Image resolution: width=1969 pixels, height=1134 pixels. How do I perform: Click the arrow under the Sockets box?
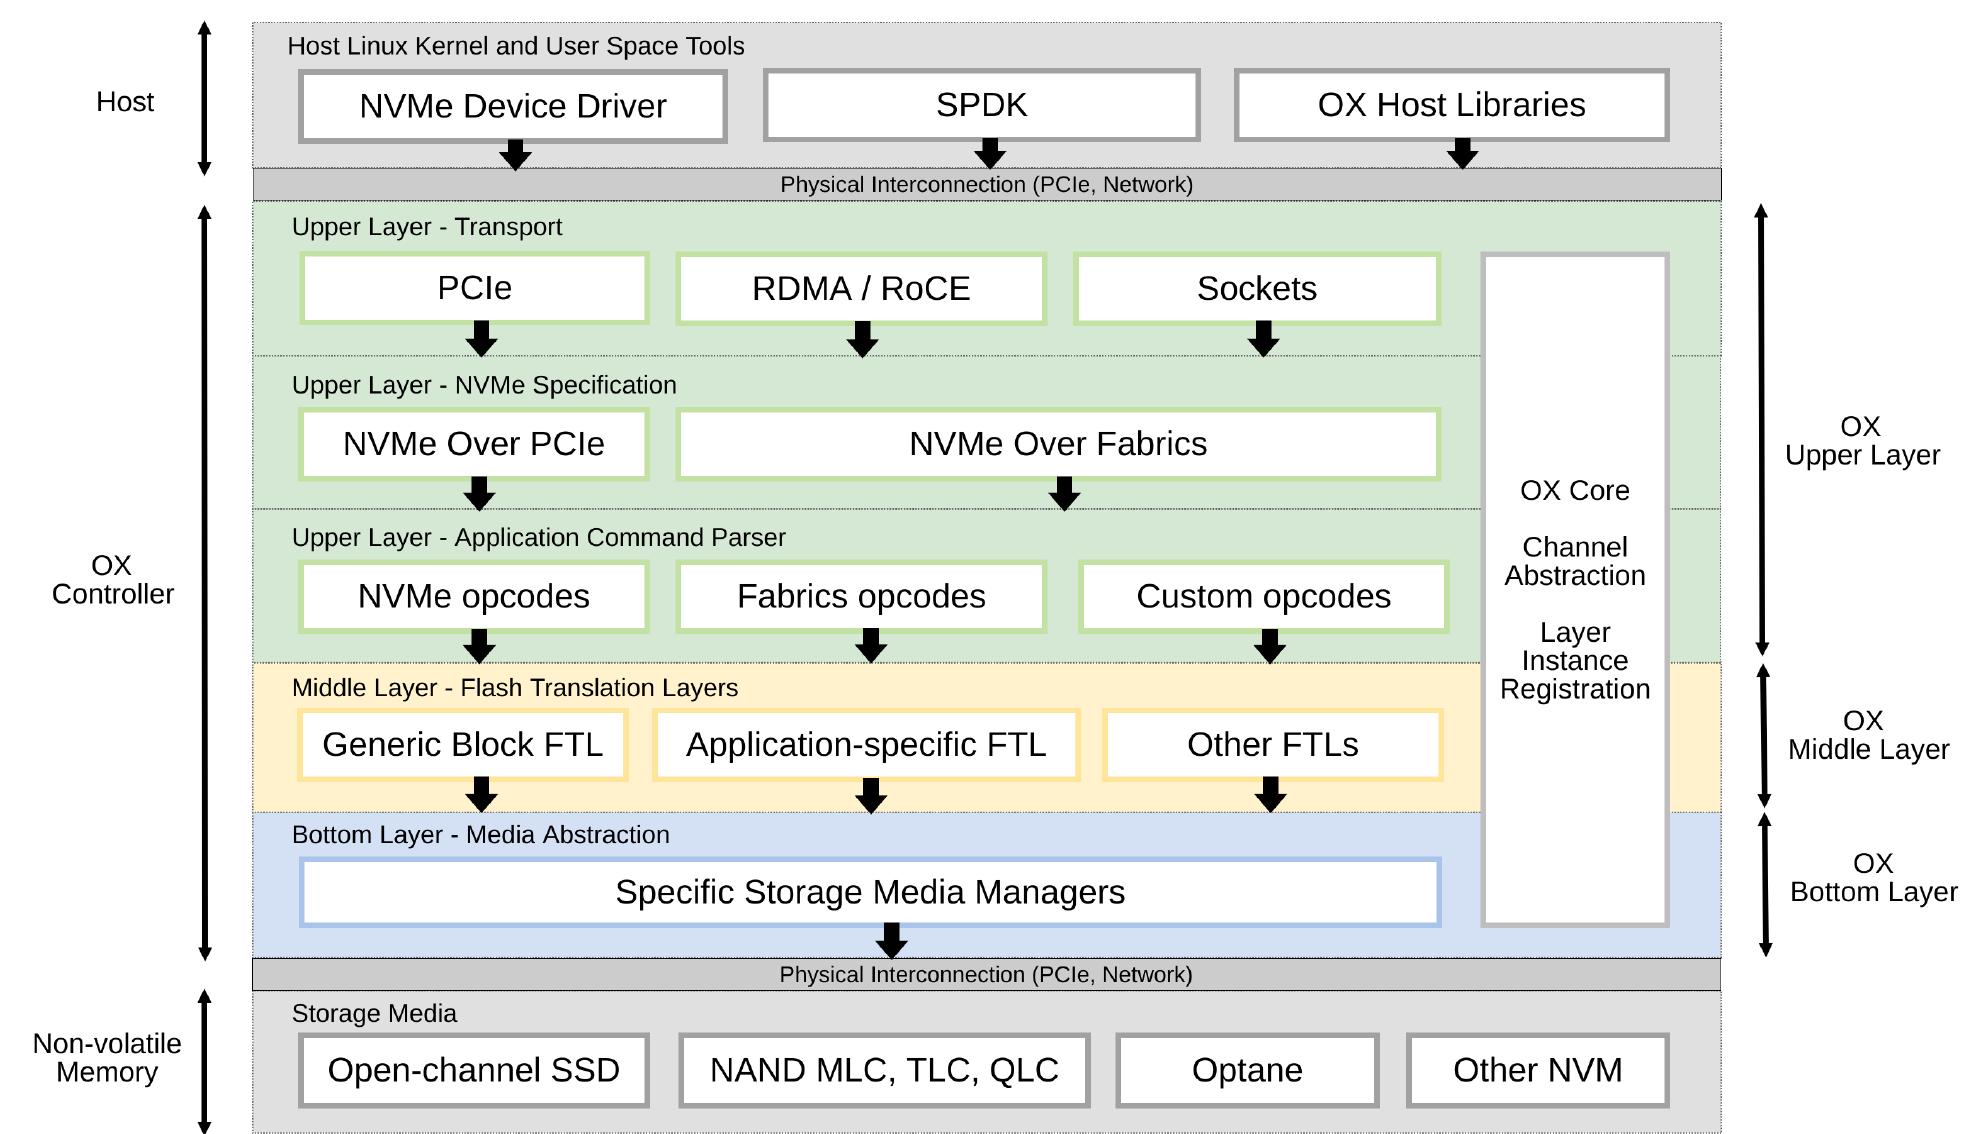(1264, 339)
